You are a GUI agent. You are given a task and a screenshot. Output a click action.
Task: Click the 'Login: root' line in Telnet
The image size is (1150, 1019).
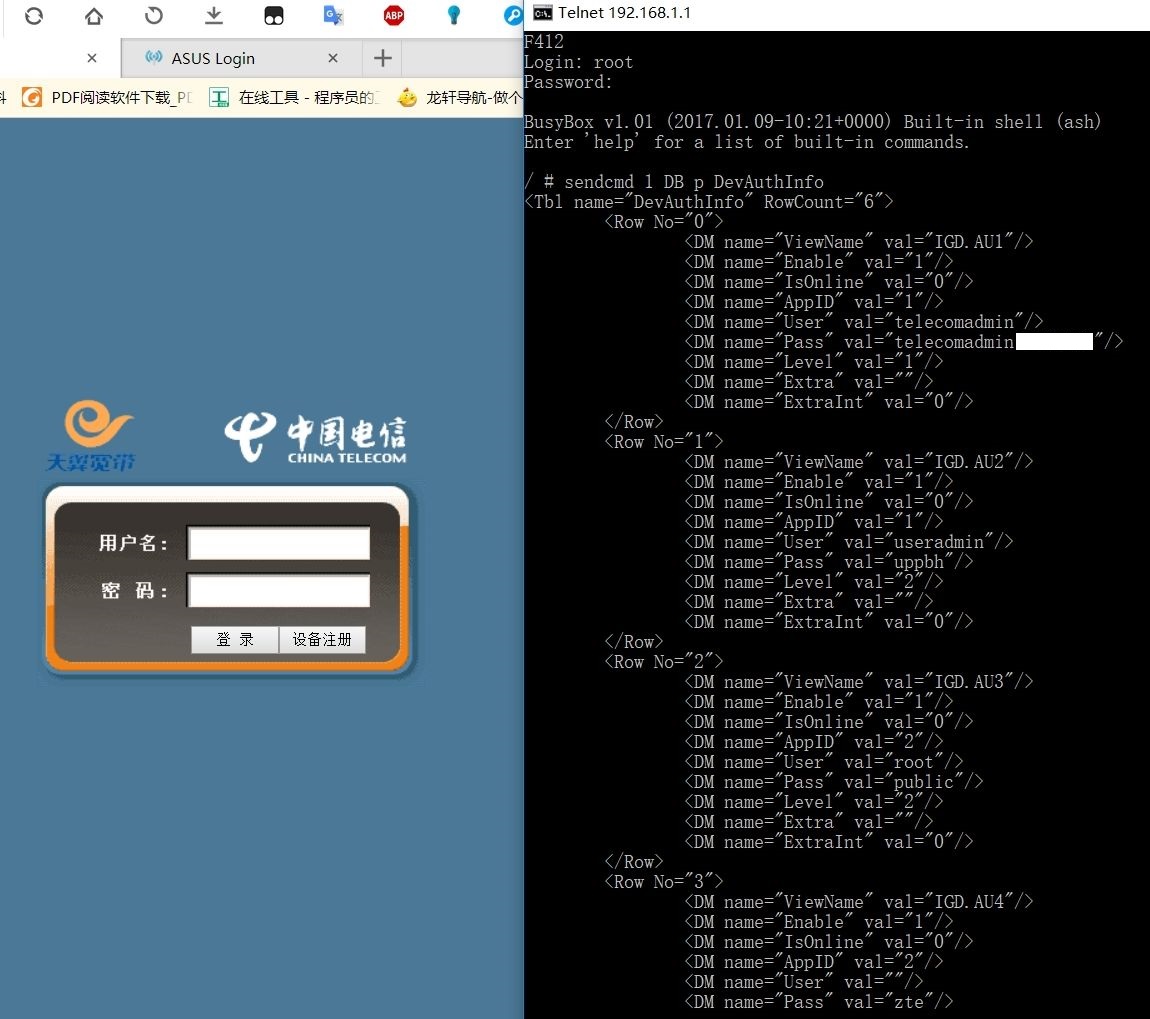[578, 62]
